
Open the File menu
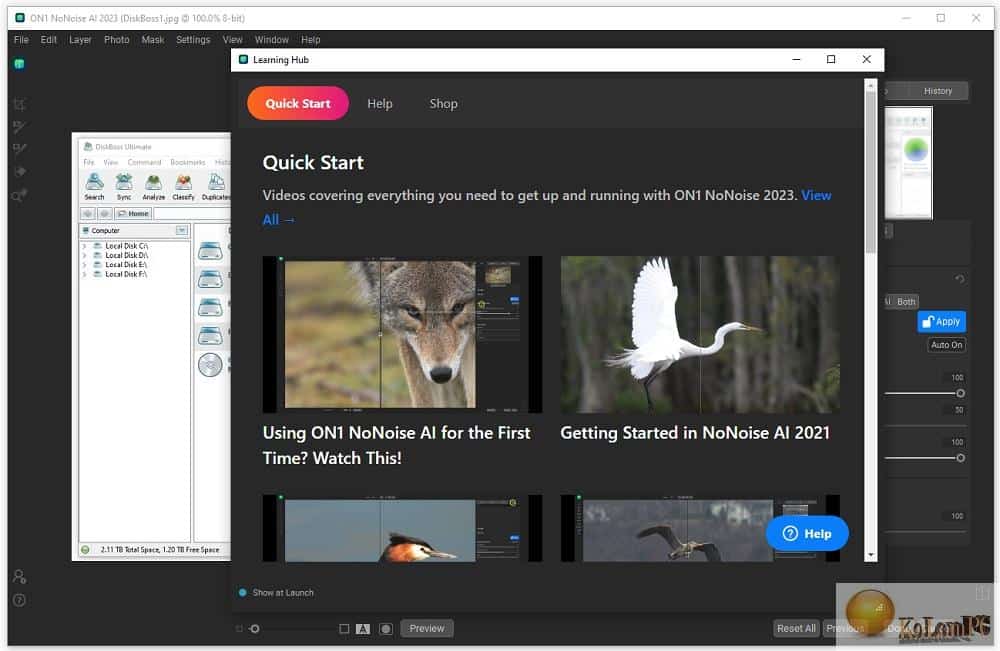coord(21,40)
